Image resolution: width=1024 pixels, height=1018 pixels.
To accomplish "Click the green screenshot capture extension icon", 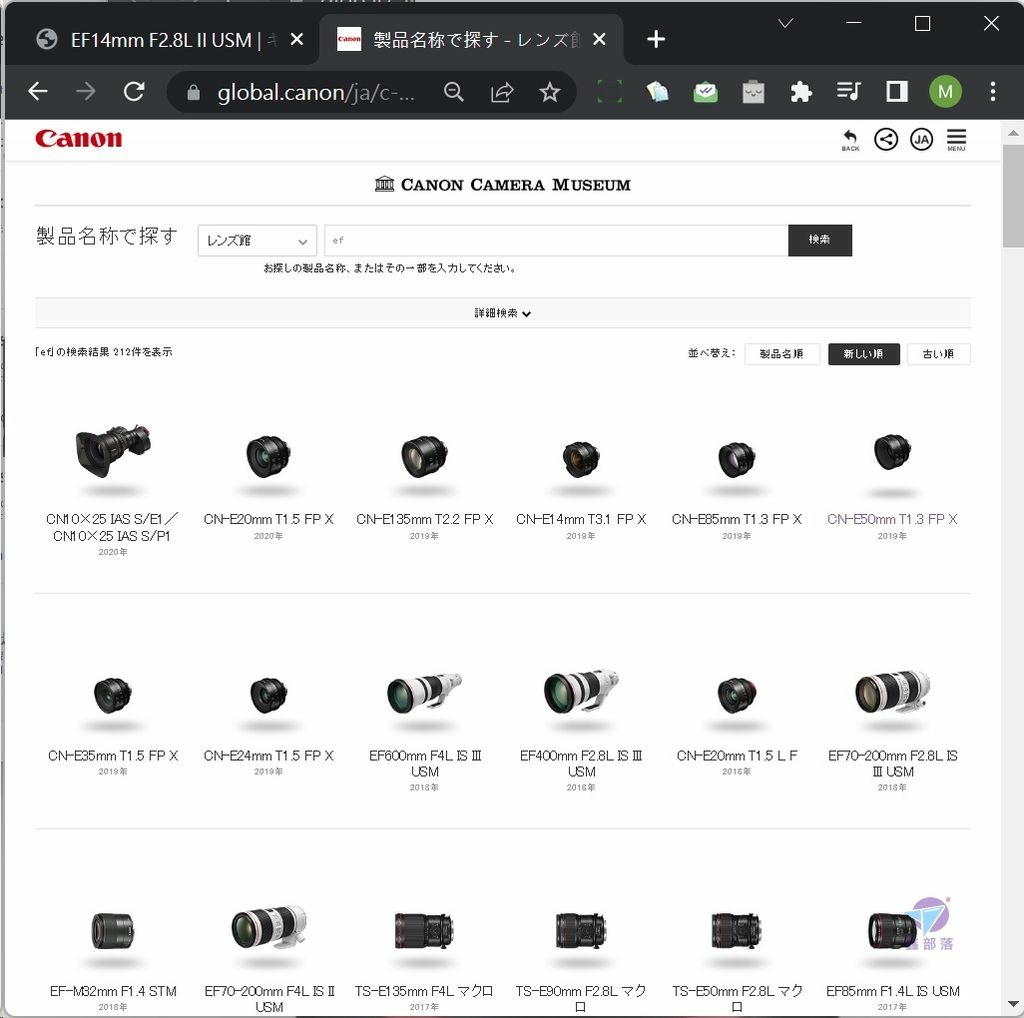I will point(609,91).
